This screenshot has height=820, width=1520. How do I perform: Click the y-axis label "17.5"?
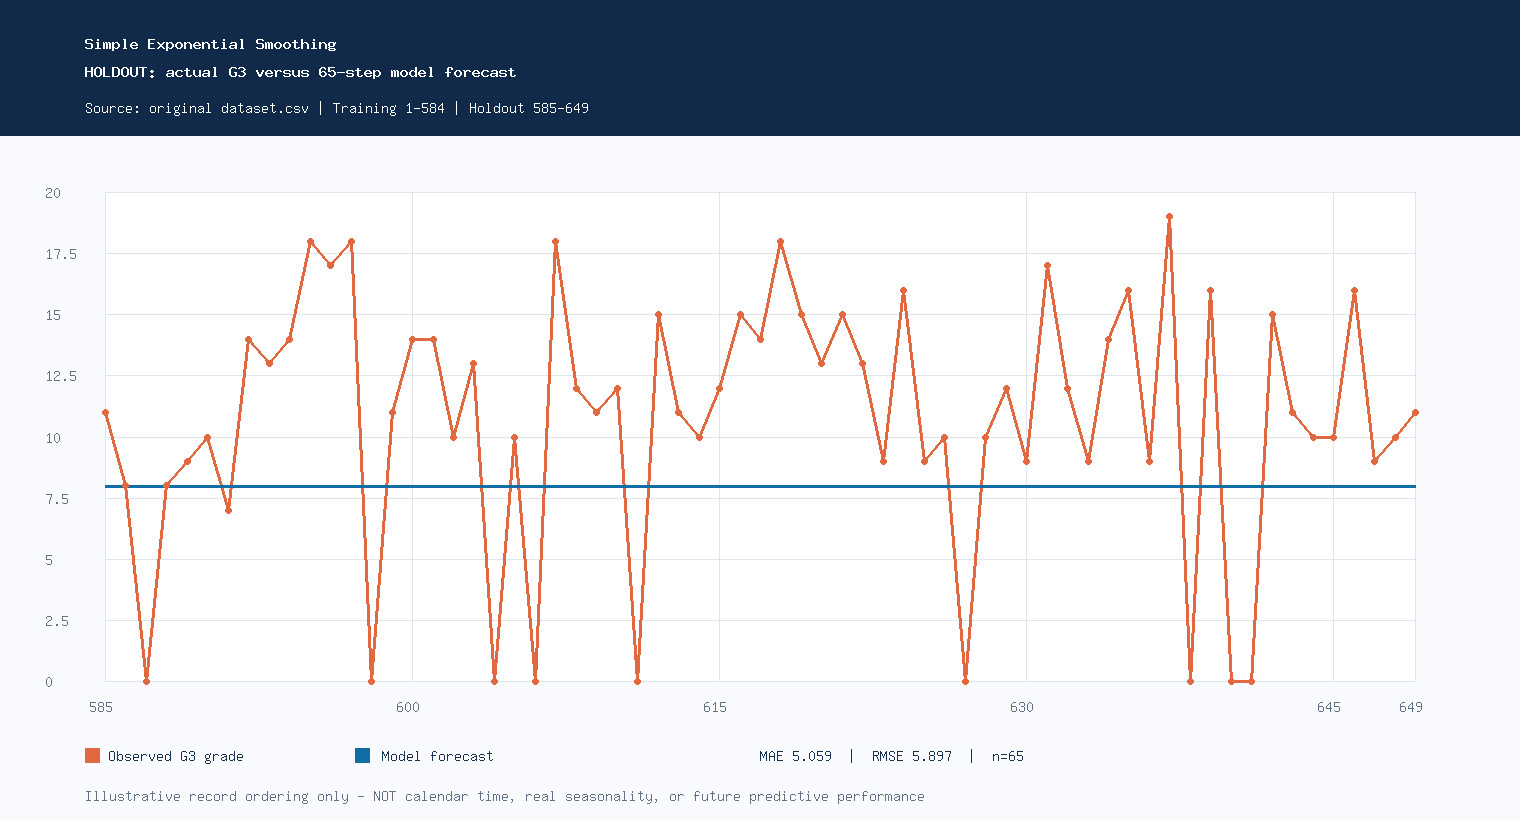(x=61, y=254)
